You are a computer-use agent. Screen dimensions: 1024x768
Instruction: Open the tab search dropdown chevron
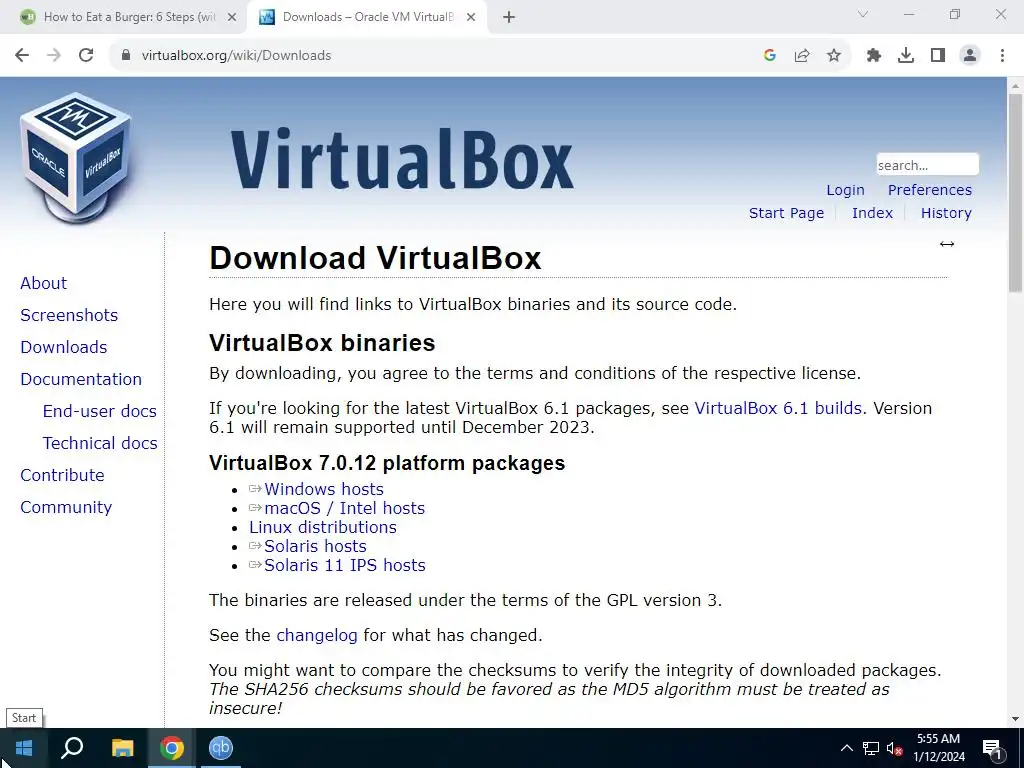863,14
